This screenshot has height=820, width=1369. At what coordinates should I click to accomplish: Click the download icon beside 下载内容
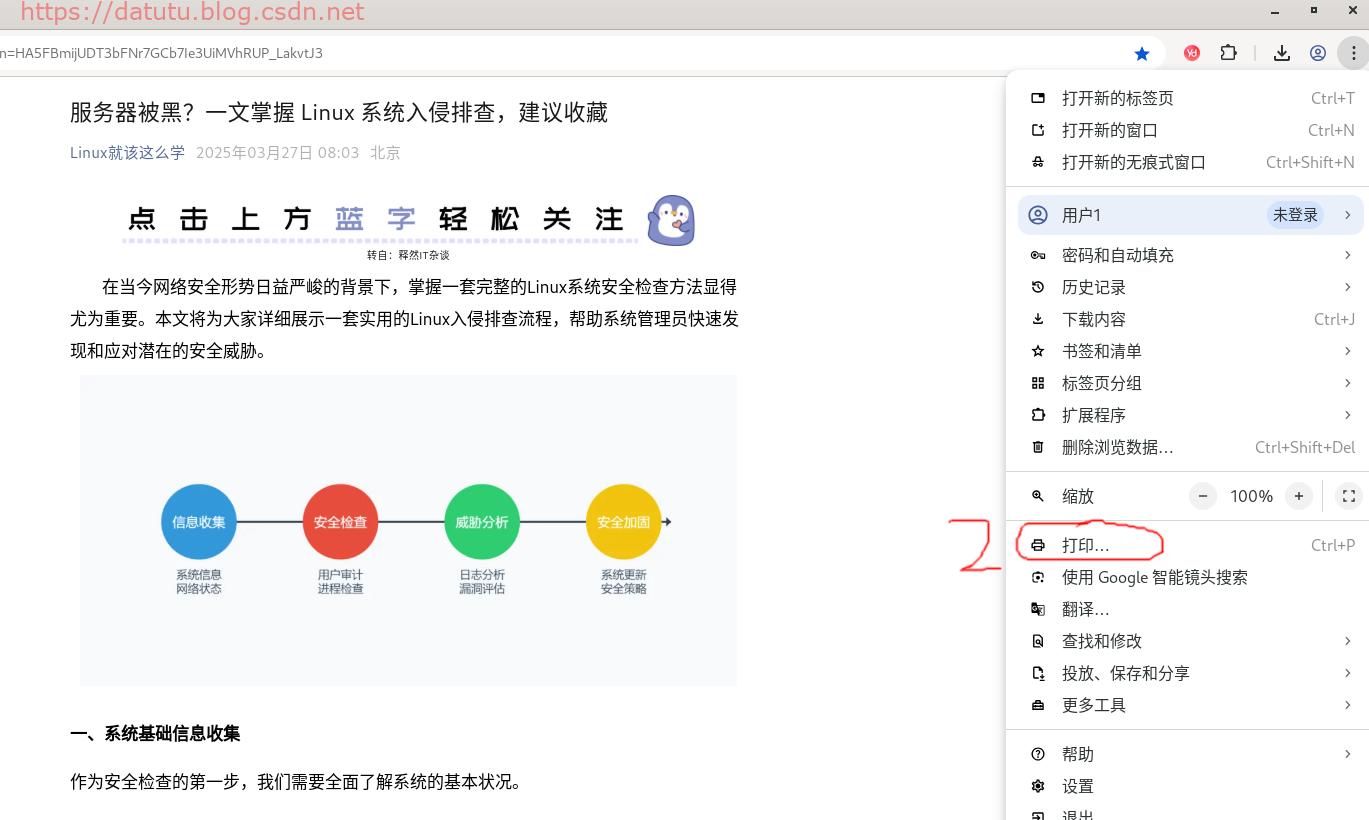[x=1038, y=319]
